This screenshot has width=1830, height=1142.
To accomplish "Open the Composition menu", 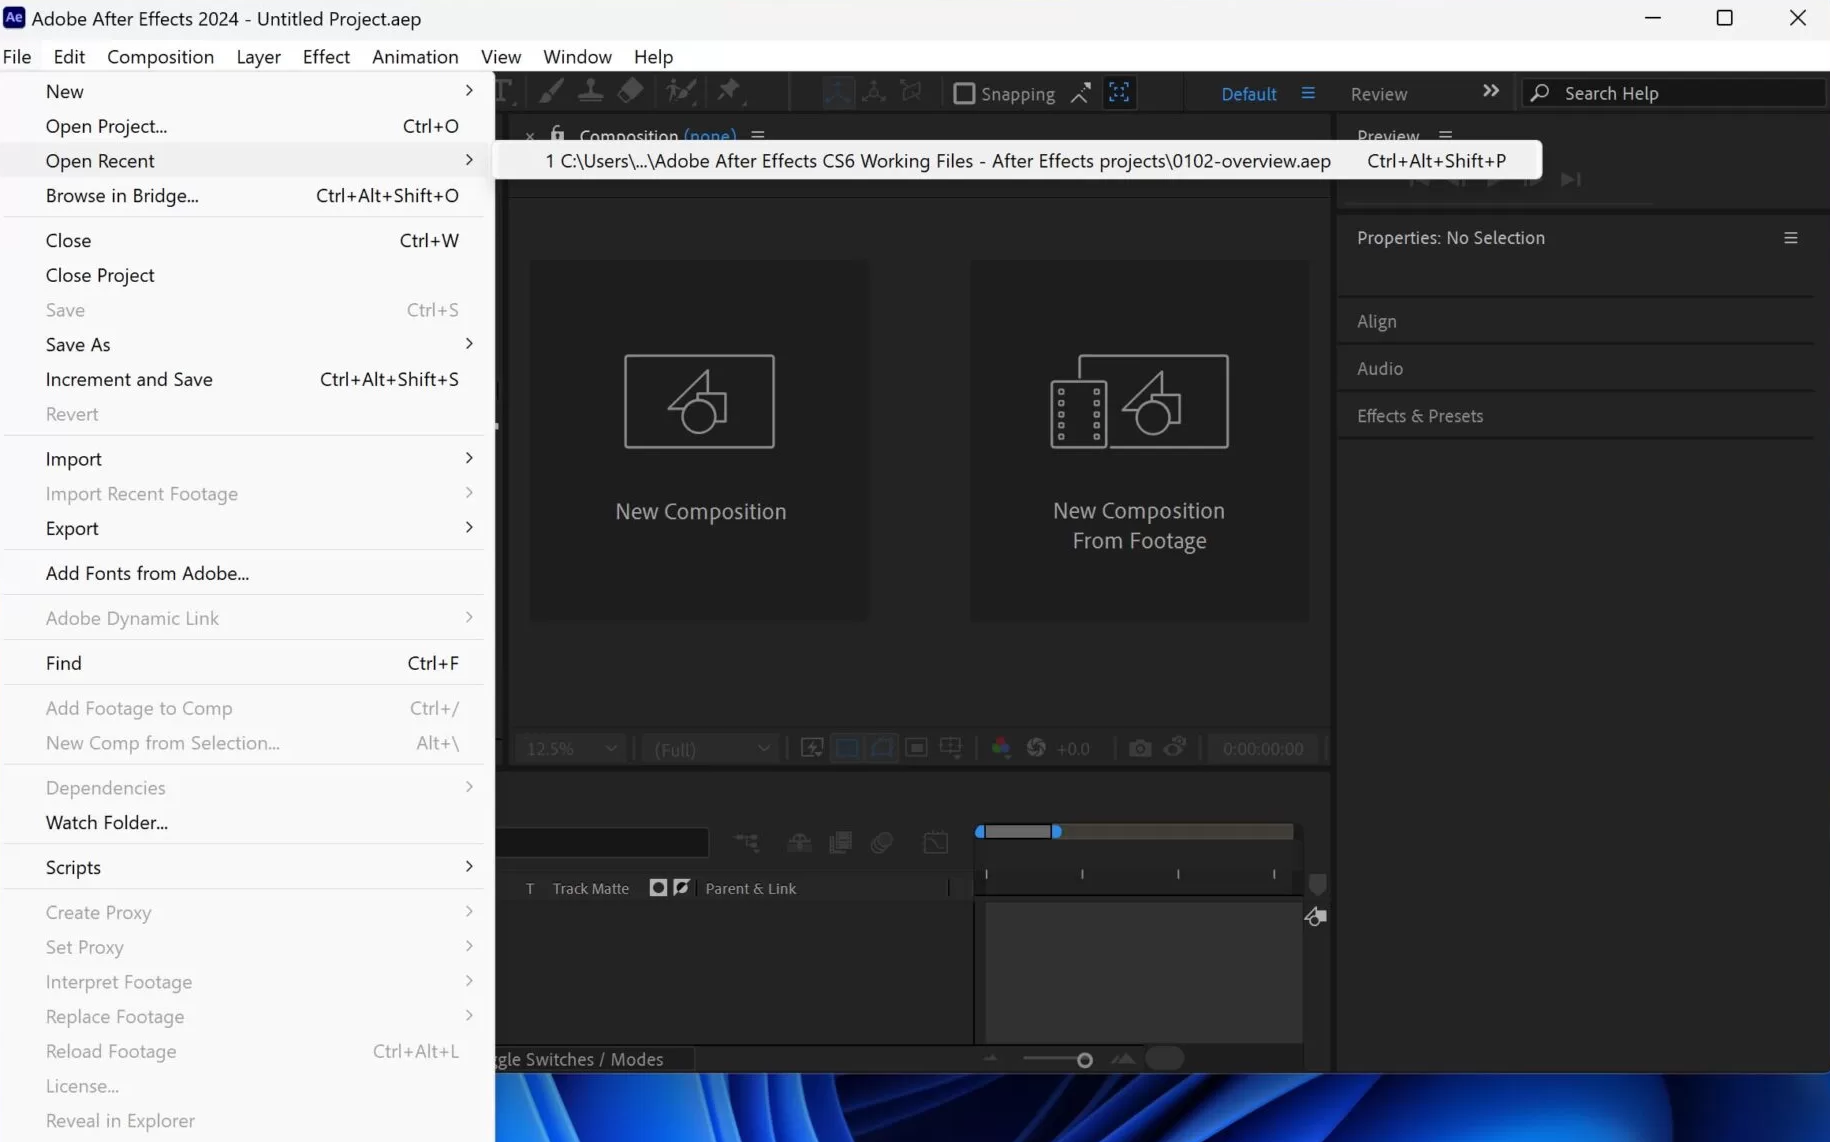I will click(x=160, y=56).
